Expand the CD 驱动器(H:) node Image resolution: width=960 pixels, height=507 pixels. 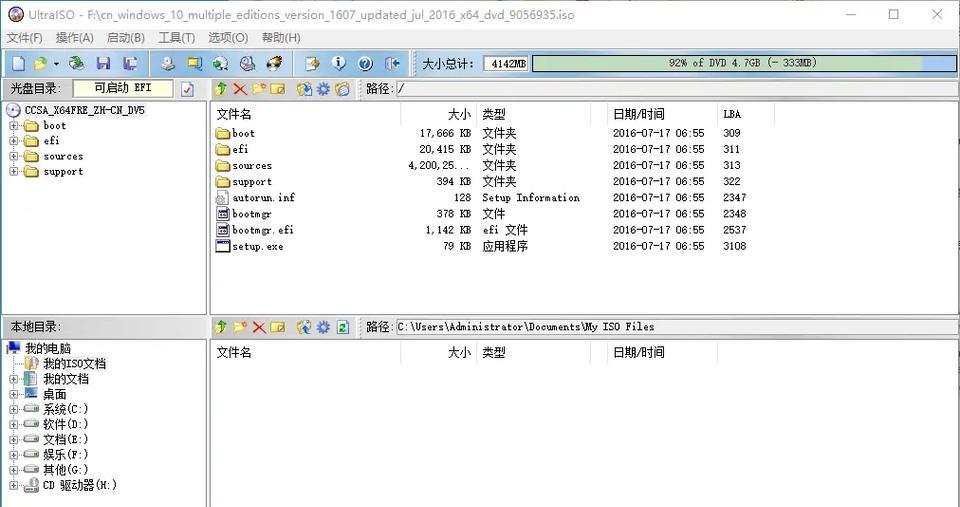(13, 486)
